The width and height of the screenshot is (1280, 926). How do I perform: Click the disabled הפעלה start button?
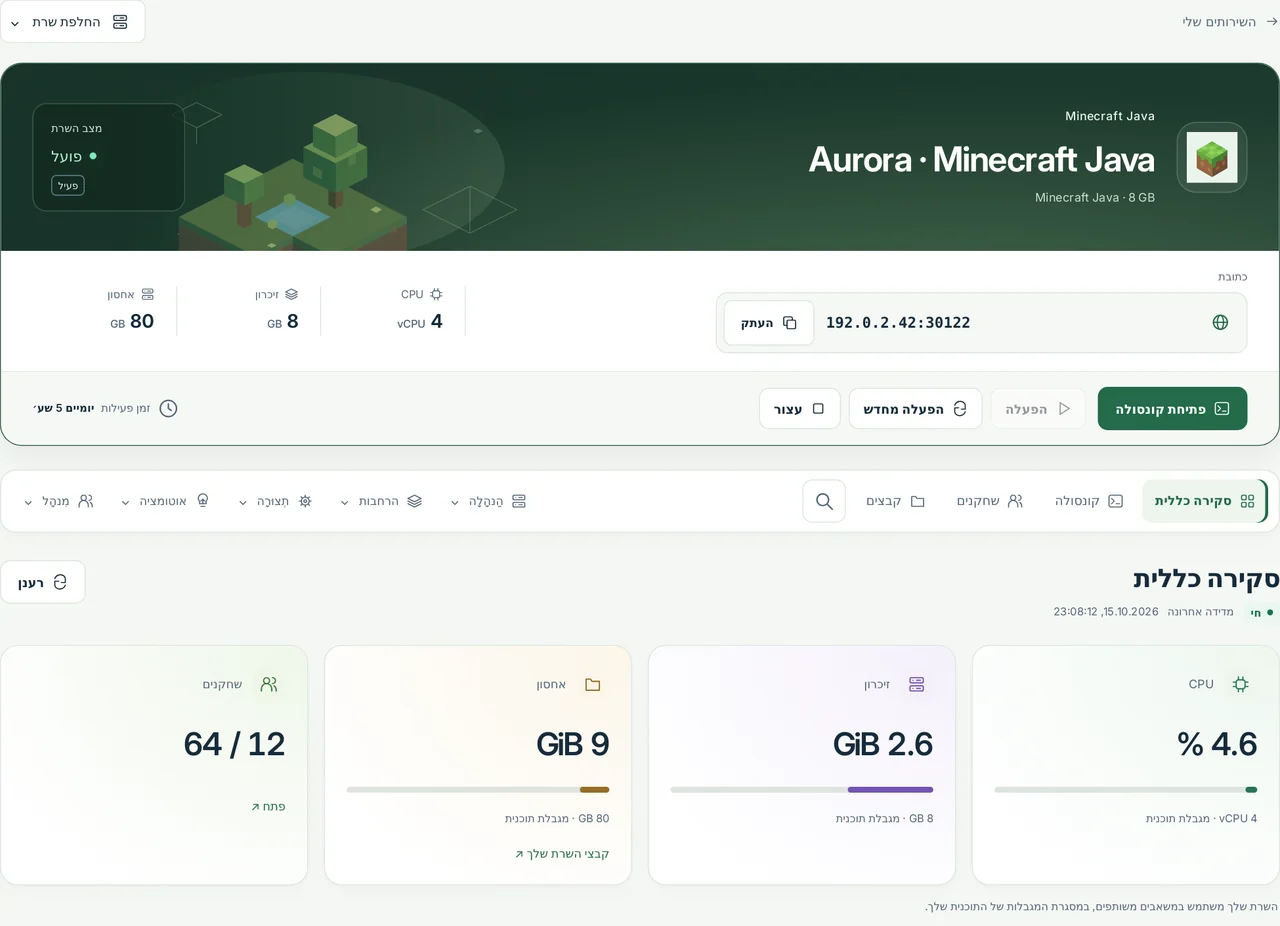(x=1038, y=409)
